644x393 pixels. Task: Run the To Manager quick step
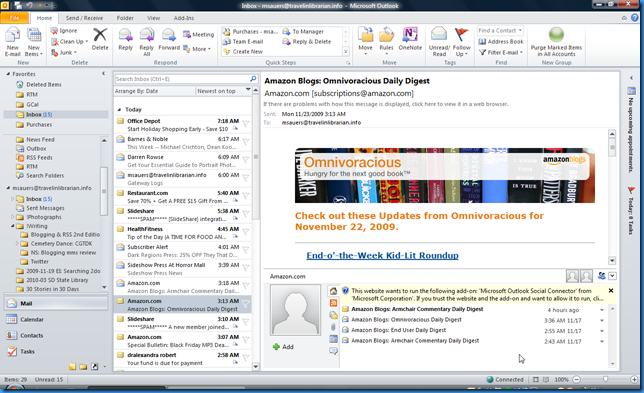(303, 31)
